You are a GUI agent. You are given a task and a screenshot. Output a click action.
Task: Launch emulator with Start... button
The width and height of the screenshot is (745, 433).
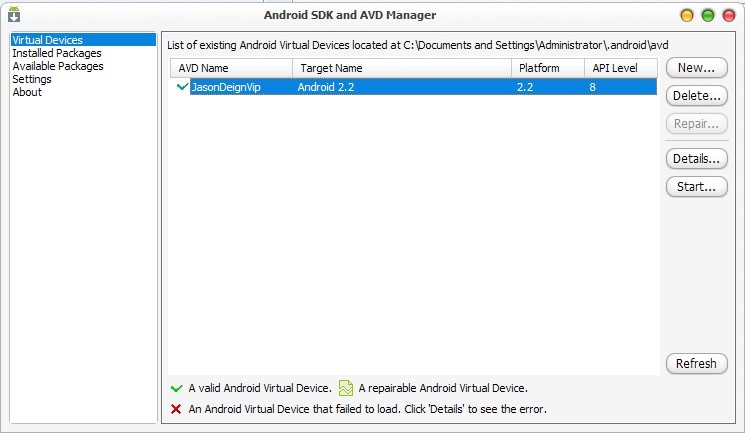coord(696,186)
